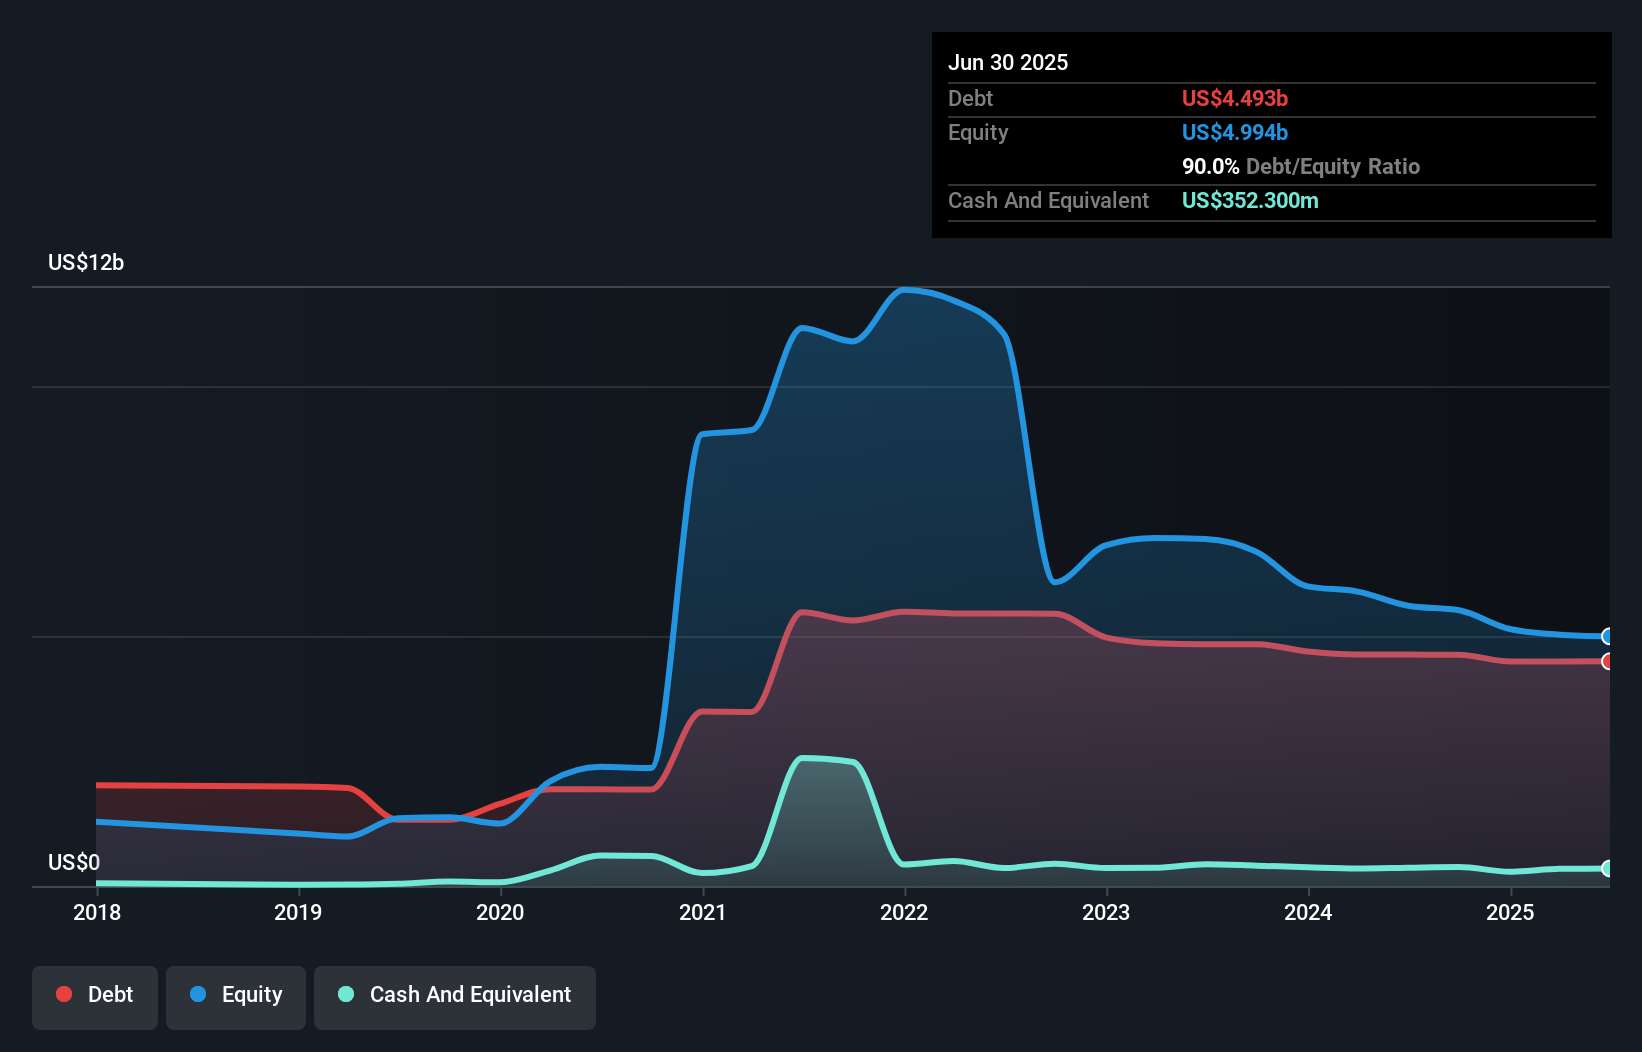This screenshot has width=1642, height=1052.
Task: Click the US$12b gridline label
Action: [86, 263]
